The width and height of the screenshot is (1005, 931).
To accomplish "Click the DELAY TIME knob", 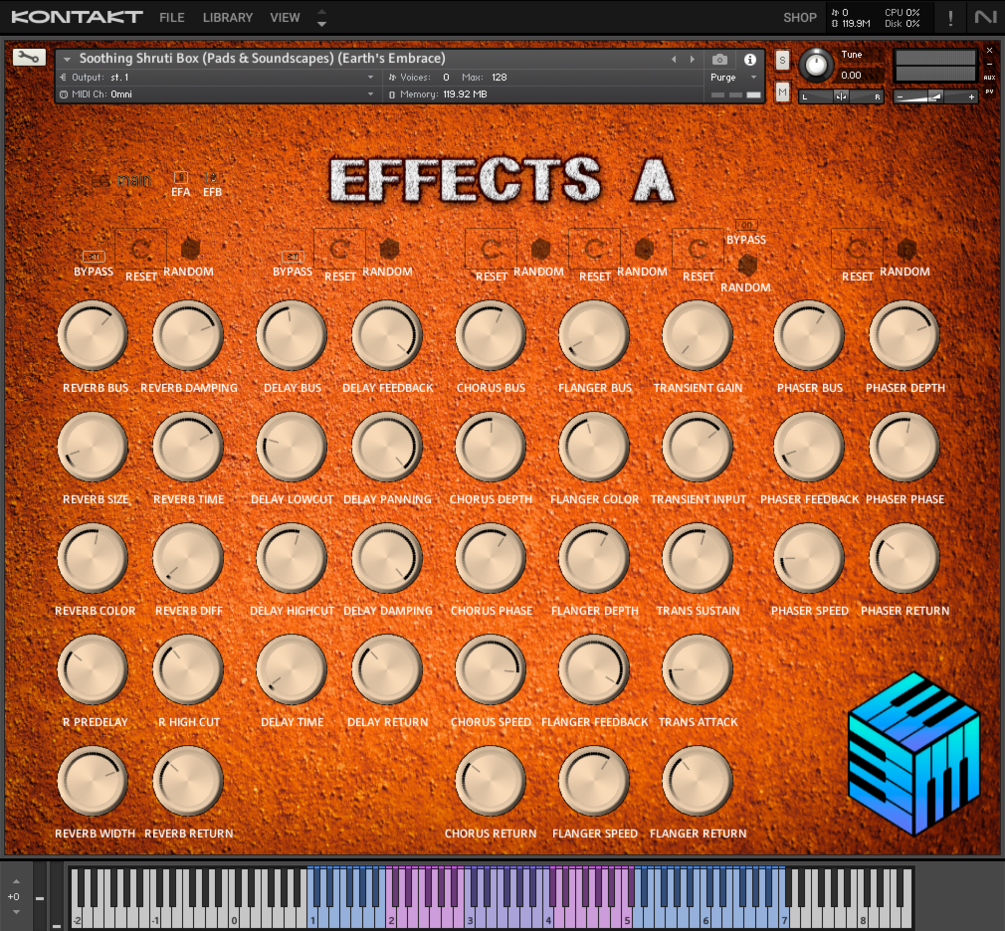I will (x=292, y=670).
